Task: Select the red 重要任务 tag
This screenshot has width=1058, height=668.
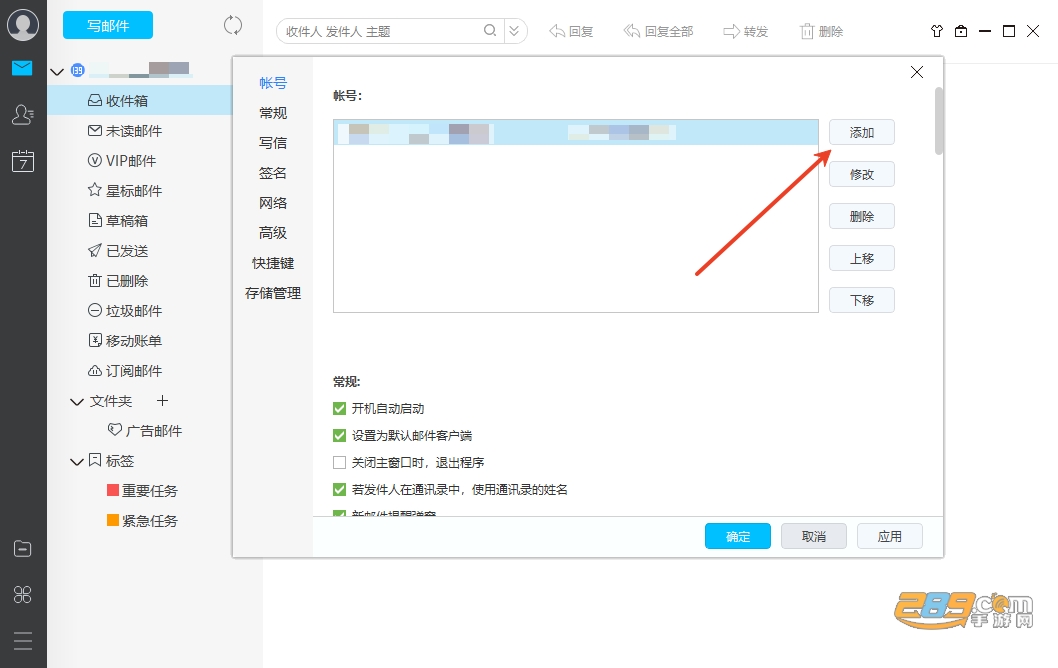Action: tap(142, 491)
